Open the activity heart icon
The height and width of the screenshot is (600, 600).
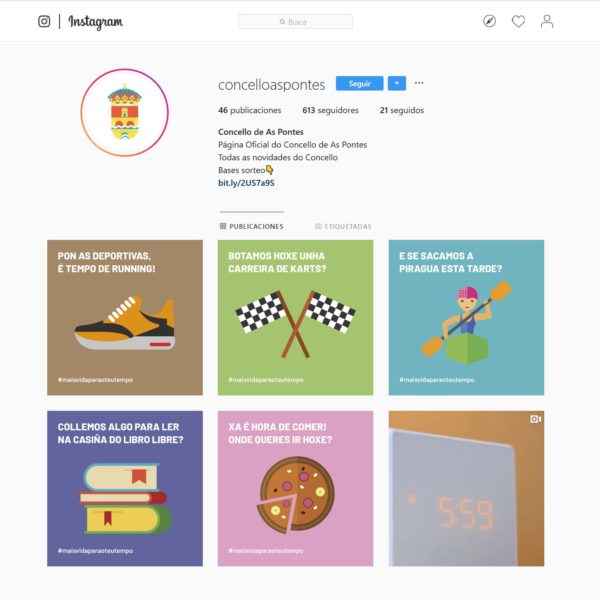click(x=518, y=21)
